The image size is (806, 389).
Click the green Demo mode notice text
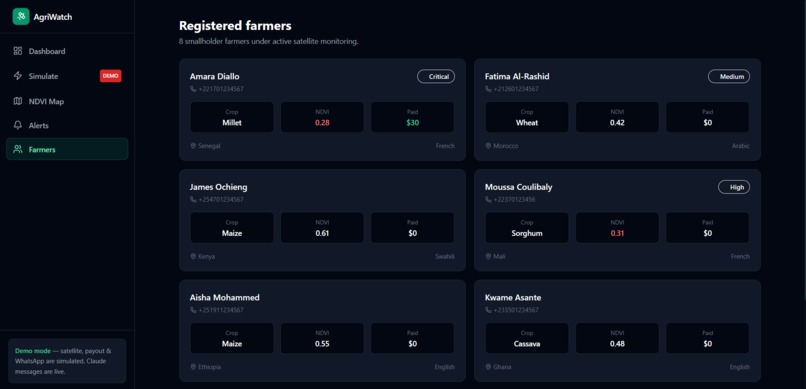(33, 351)
